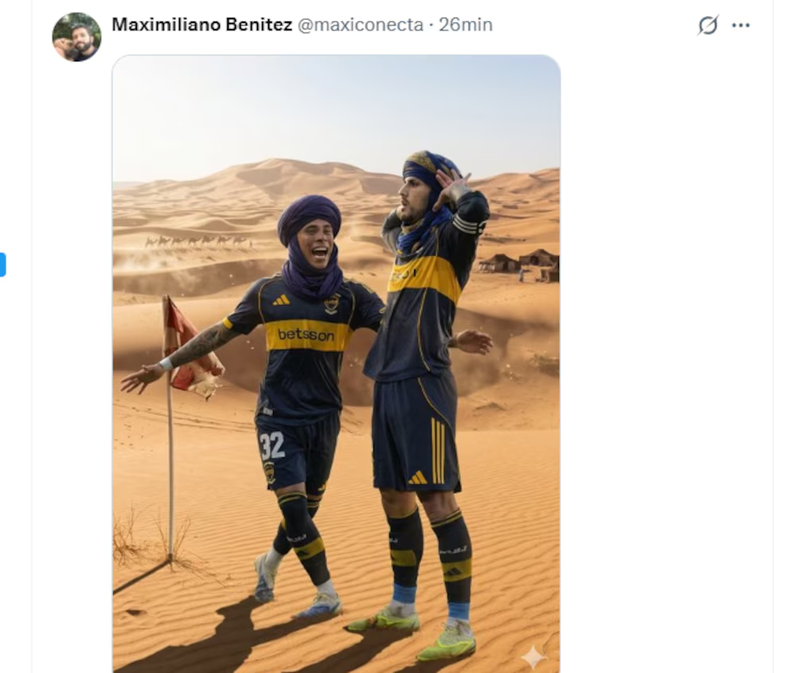Click the betsson sponsor logo on jersey
Image resolution: width=790 pixels, height=673 pixels.
(306, 334)
